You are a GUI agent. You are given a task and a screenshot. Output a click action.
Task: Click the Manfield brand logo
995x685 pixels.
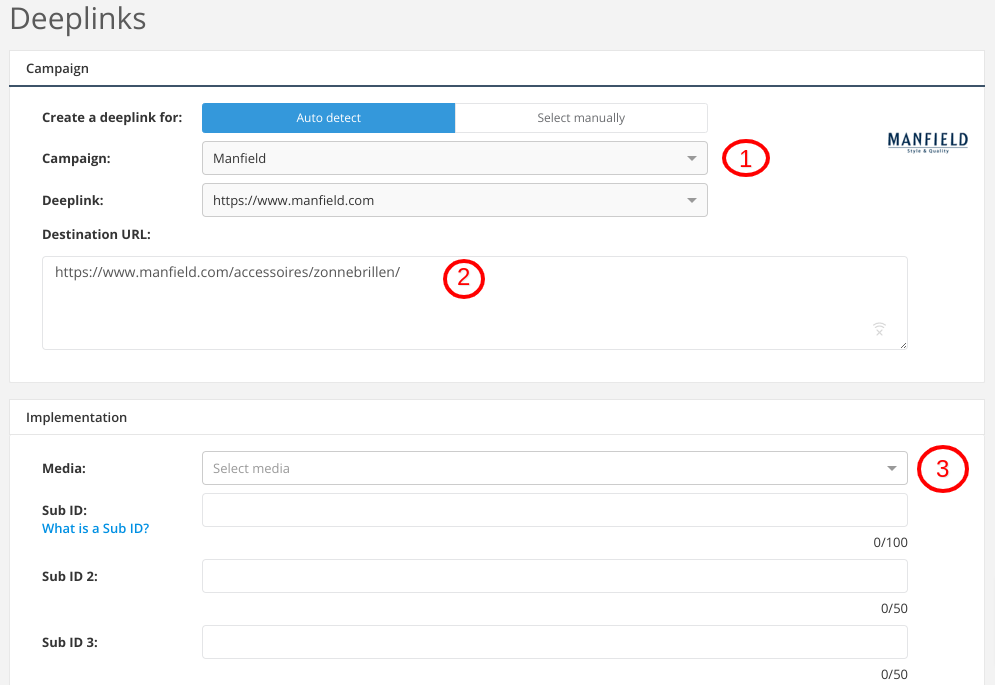click(x=927, y=142)
